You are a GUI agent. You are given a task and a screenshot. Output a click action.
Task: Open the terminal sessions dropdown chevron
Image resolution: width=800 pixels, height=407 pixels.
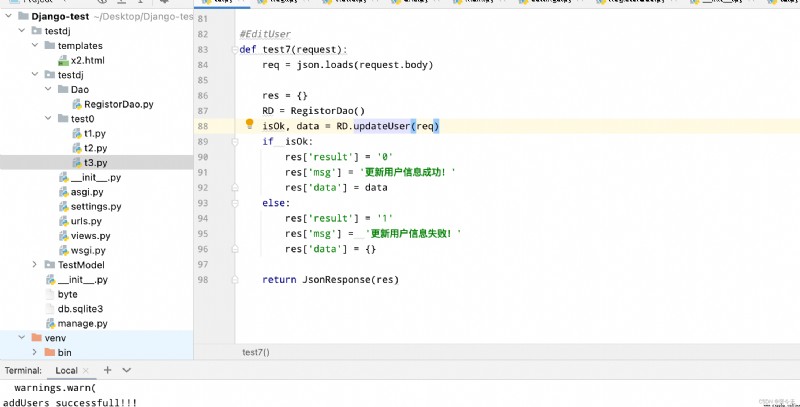tap(127, 370)
